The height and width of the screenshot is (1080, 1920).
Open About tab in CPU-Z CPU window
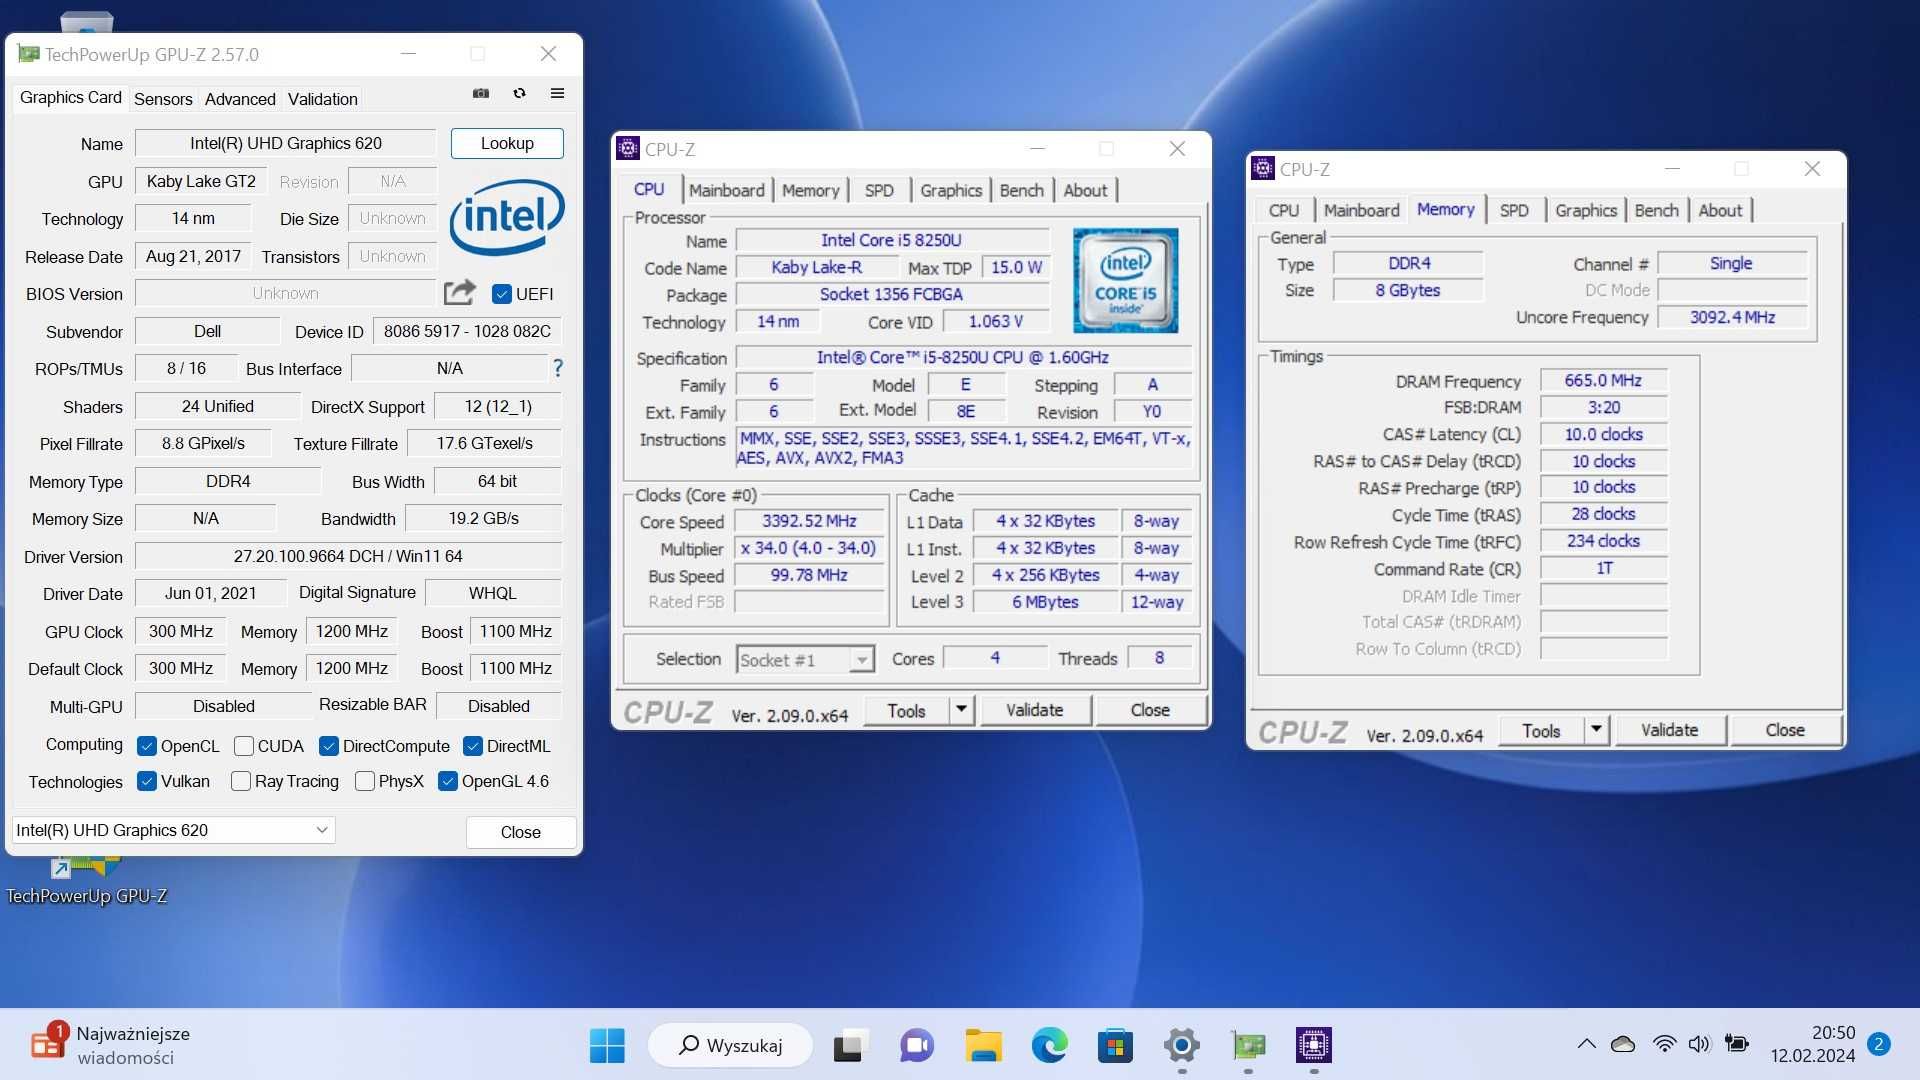(1085, 190)
